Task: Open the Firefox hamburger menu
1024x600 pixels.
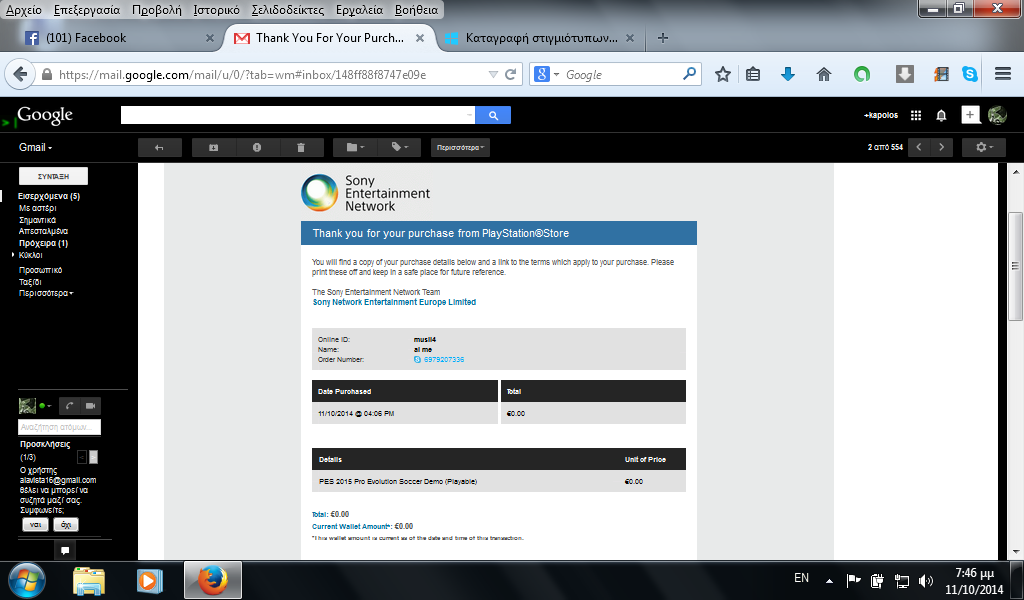Action: [1003, 74]
